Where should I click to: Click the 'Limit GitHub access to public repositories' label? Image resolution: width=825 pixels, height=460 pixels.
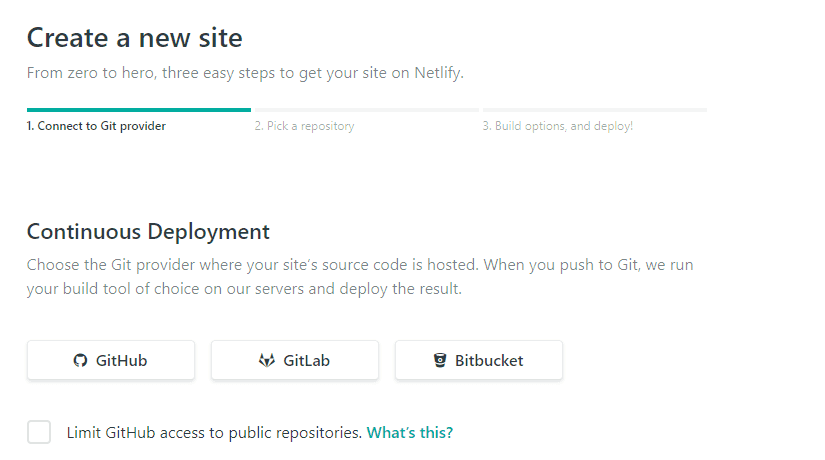point(214,433)
